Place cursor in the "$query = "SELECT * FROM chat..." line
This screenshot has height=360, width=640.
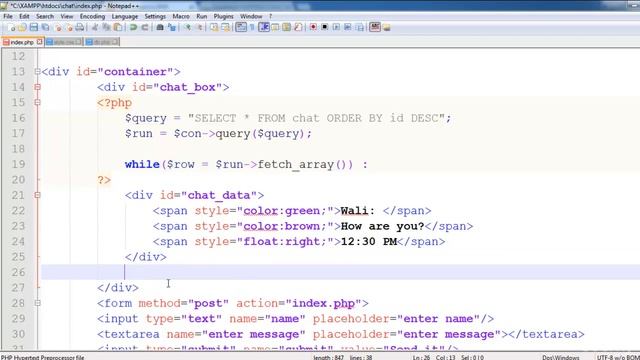(x=288, y=118)
